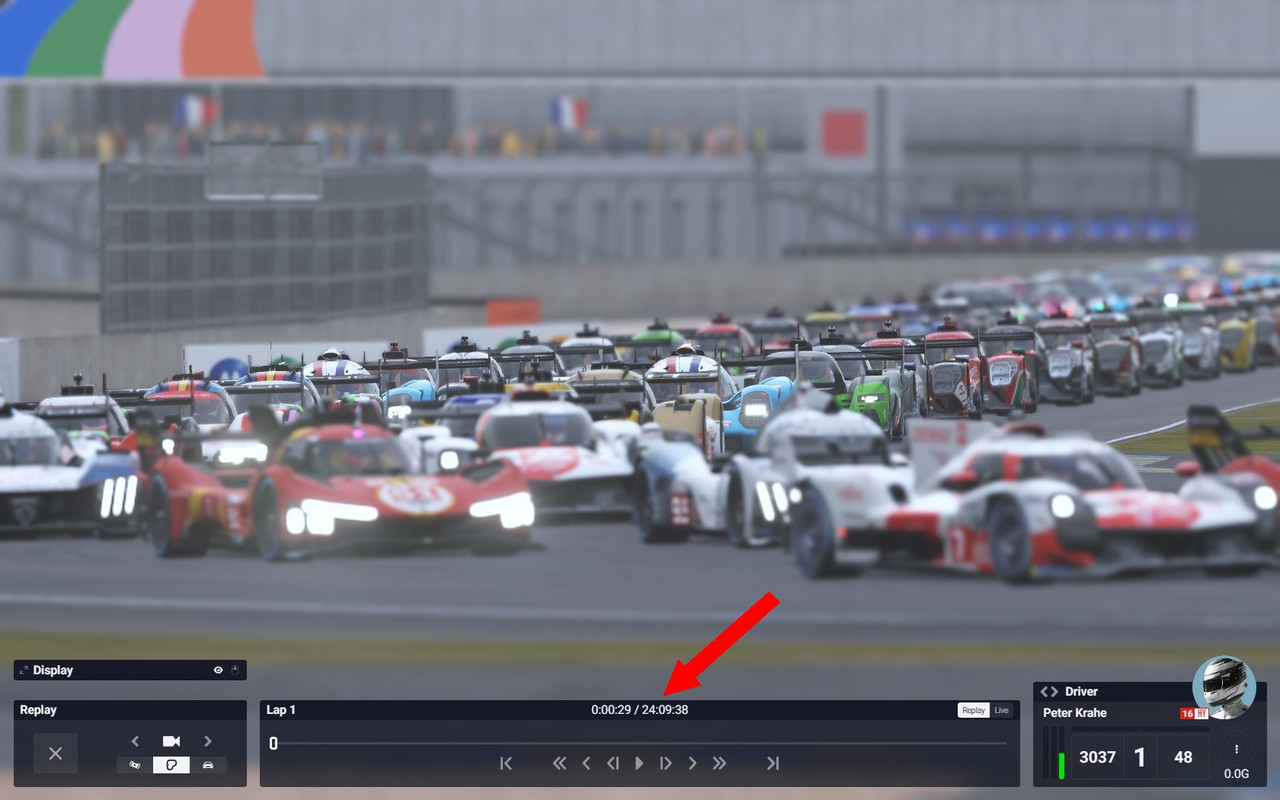Click the video camera icon
Image resolution: width=1280 pixels, height=800 pixels.
171,741
